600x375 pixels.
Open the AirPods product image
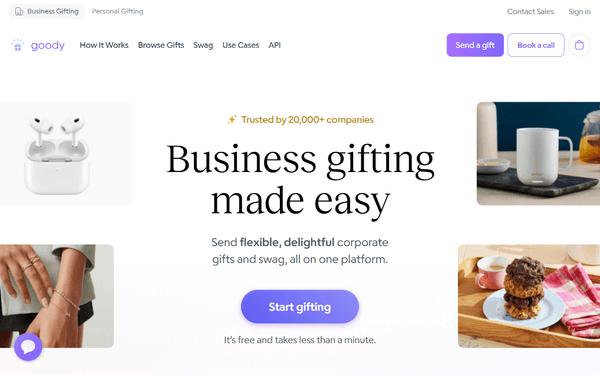(x=66, y=153)
